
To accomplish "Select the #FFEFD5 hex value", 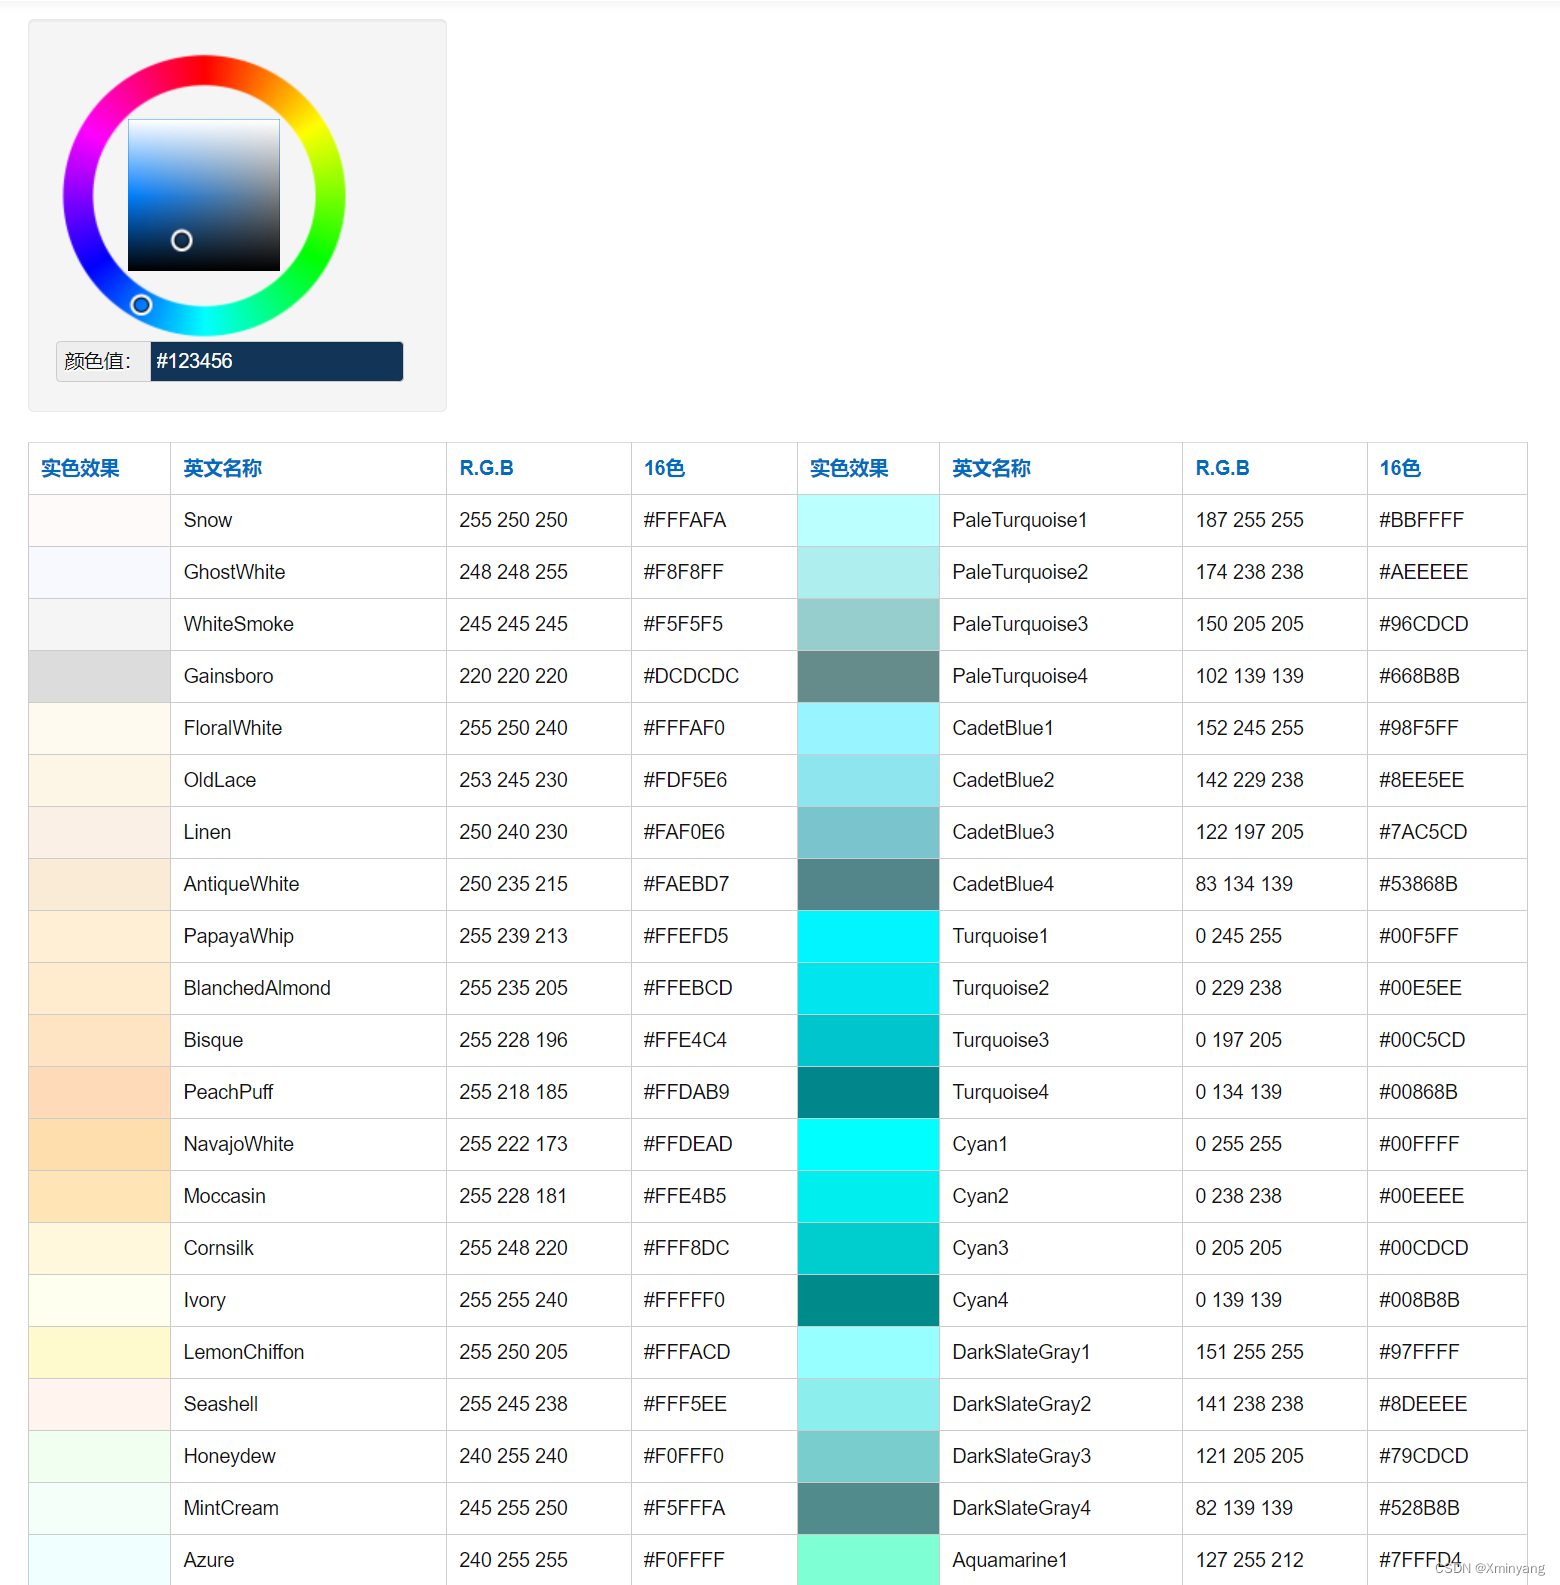I will [x=686, y=936].
